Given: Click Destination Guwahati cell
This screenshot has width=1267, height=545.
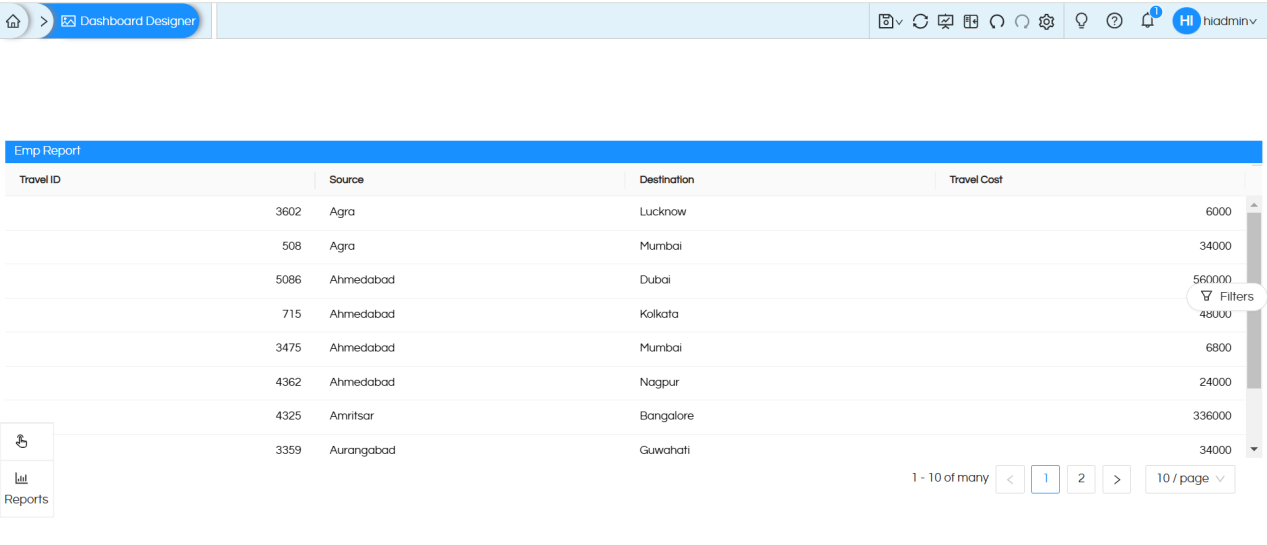Looking at the screenshot, I should click(664, 451).
